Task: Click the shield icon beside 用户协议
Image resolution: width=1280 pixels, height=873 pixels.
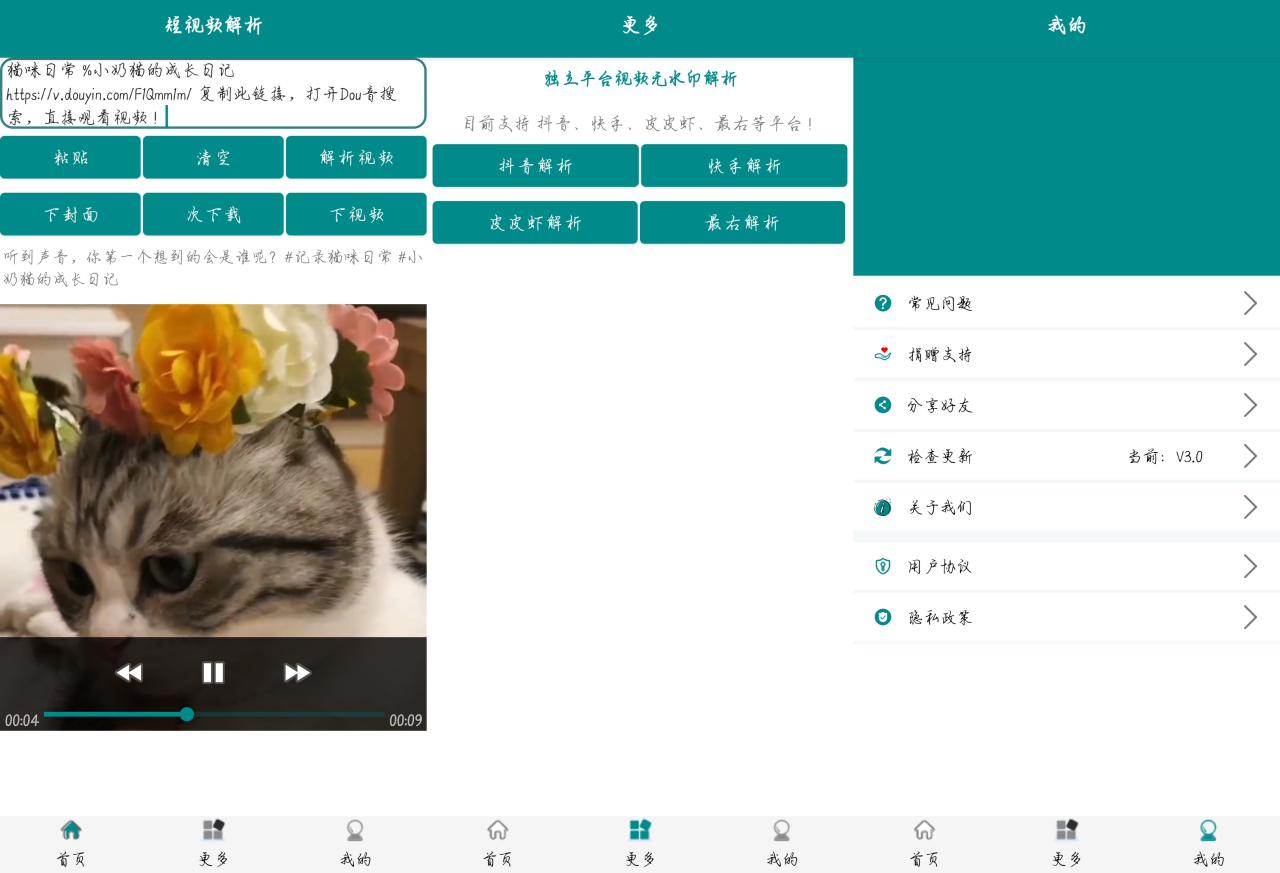Action: 883,566
